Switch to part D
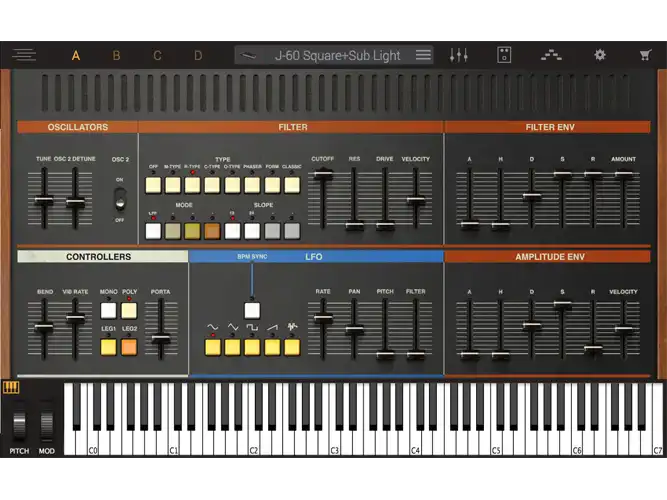Viewport: 667px width, 500px height. point(198,55)
